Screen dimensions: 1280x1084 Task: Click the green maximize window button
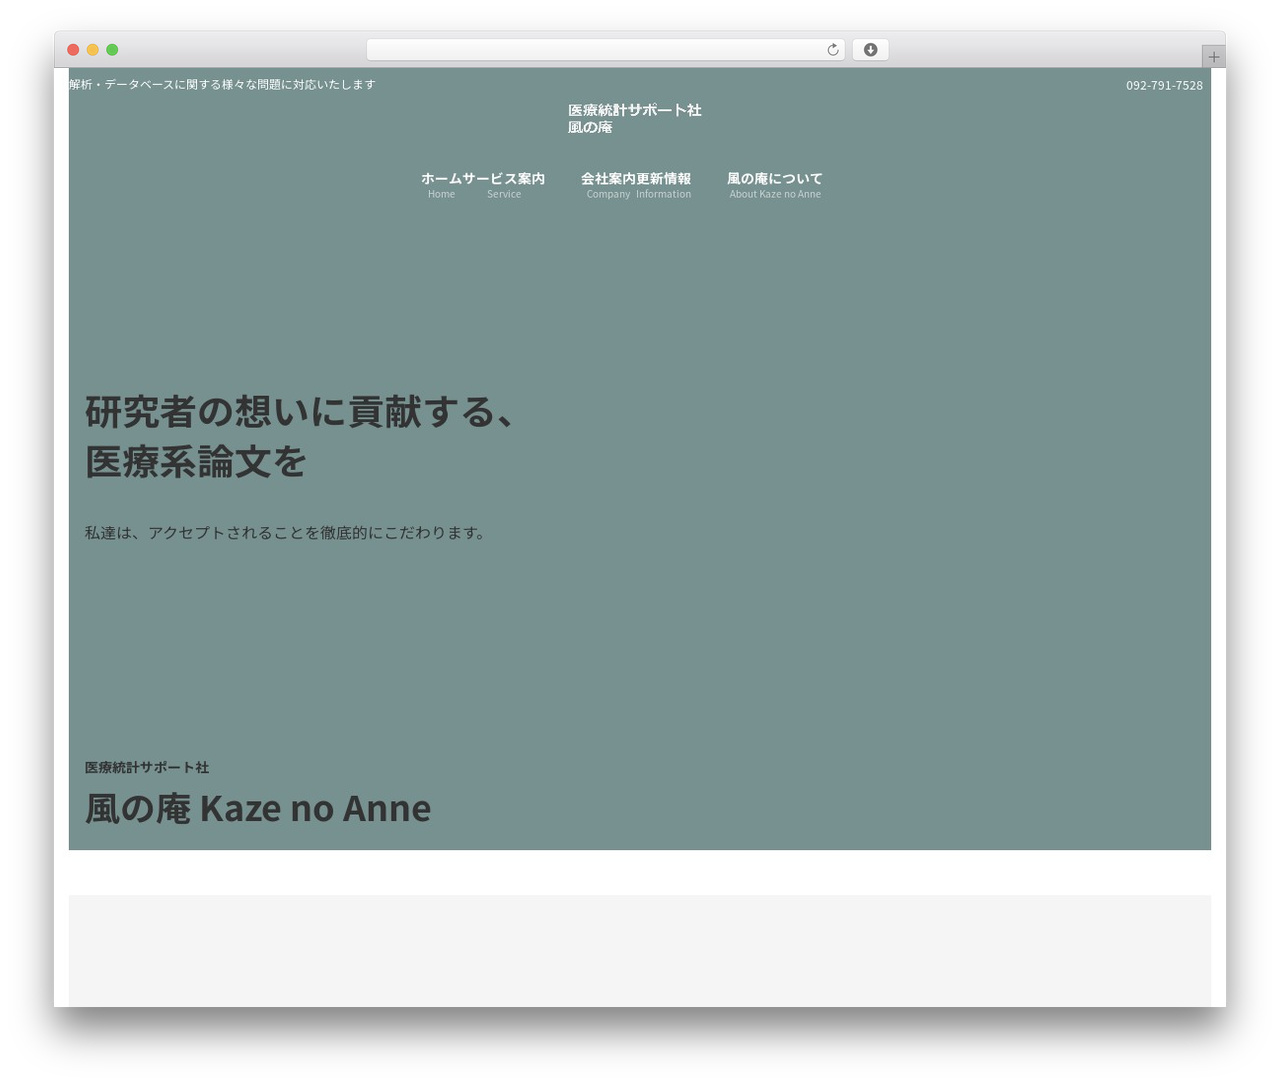coord(112,50)
